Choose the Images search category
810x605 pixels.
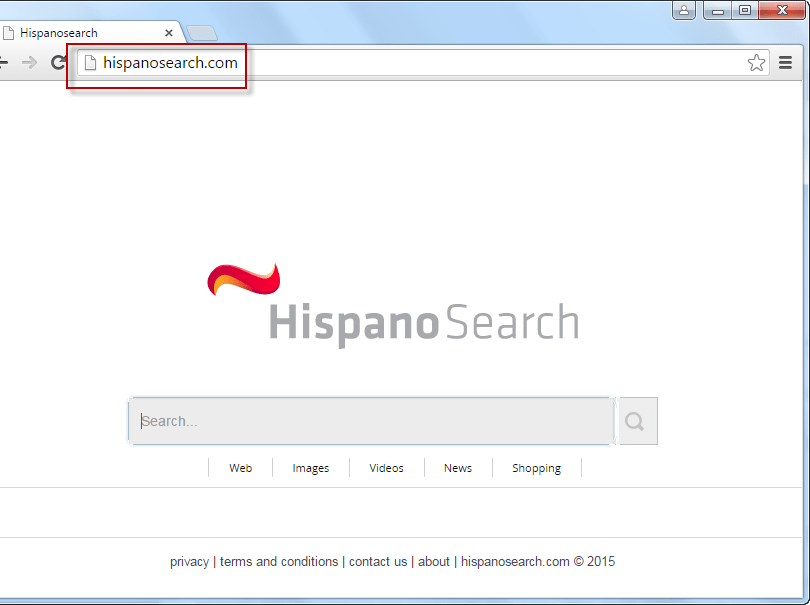click(310, 468)
